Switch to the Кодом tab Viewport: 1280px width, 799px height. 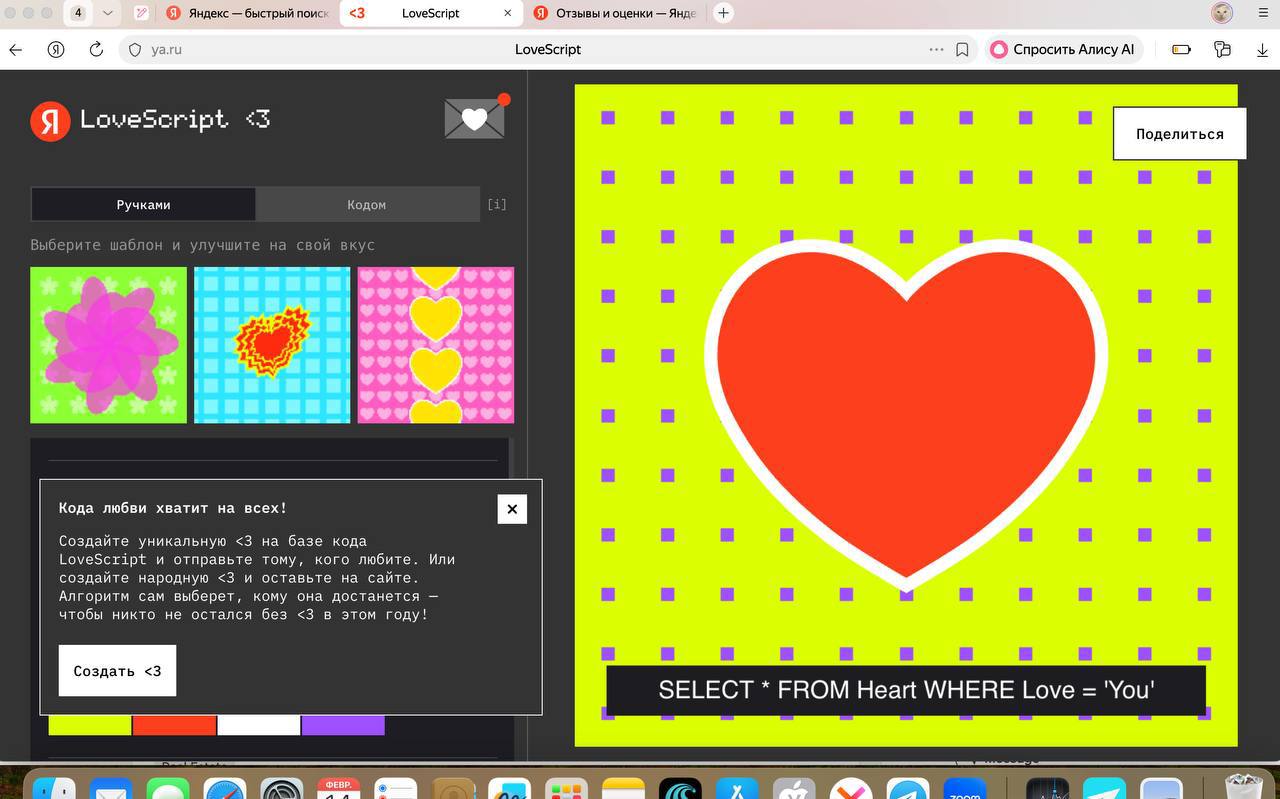[367, 204]
